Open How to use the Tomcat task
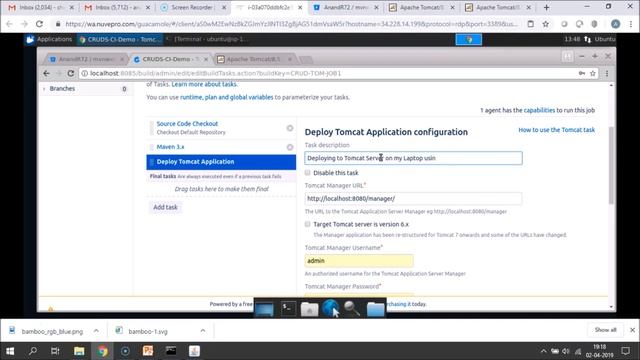The height and width of the screenshot is (360, 640). (x=556, y=130)
